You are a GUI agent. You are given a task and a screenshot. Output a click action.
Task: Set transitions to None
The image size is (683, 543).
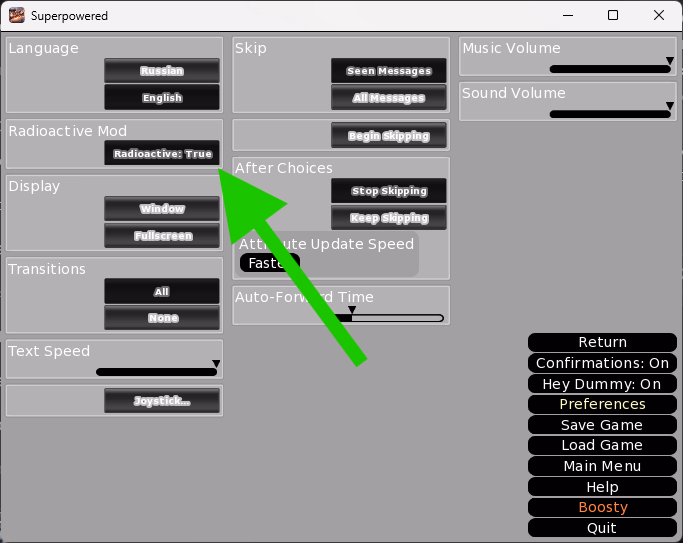pos(162,318)
